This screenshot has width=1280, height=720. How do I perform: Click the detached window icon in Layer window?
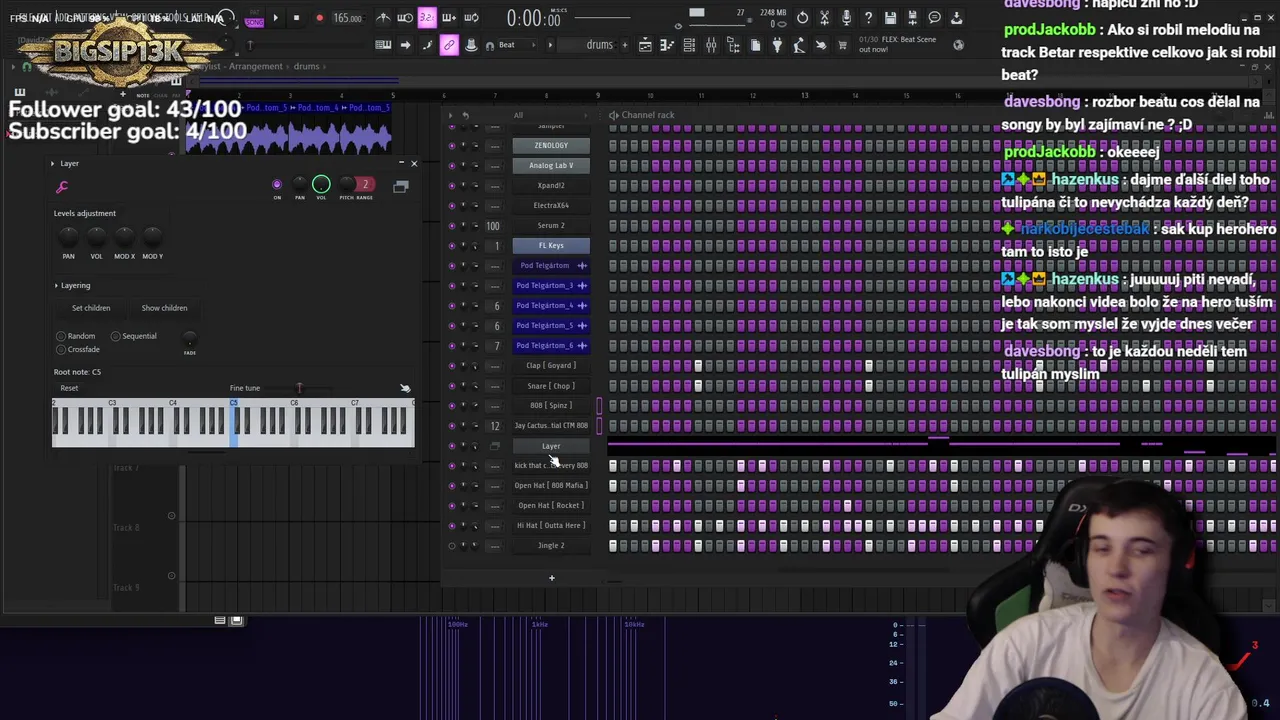tap(400, 186)
